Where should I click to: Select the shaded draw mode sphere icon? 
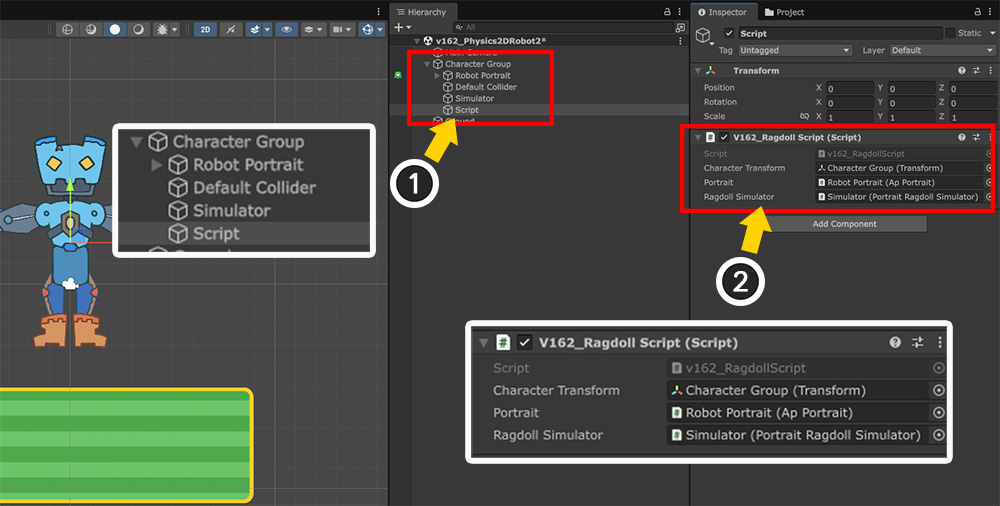tap(115, 29)
